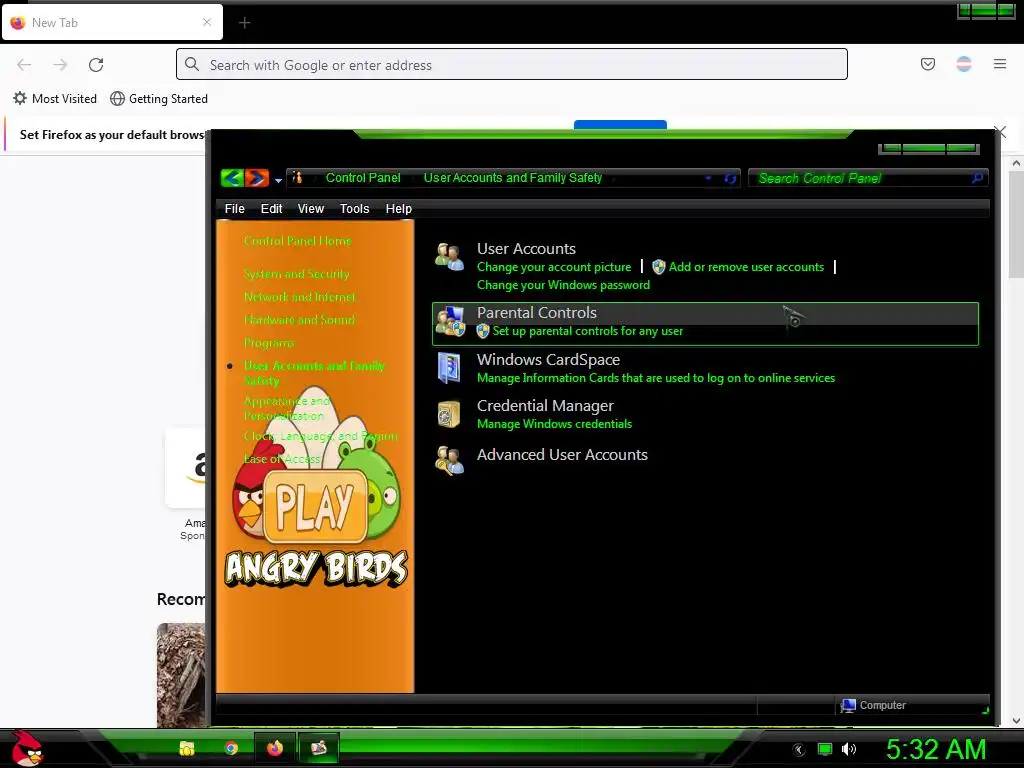Open Advanced User Accounts heading
Screen dimensions: 1024x768
click(x=562, y=455)
